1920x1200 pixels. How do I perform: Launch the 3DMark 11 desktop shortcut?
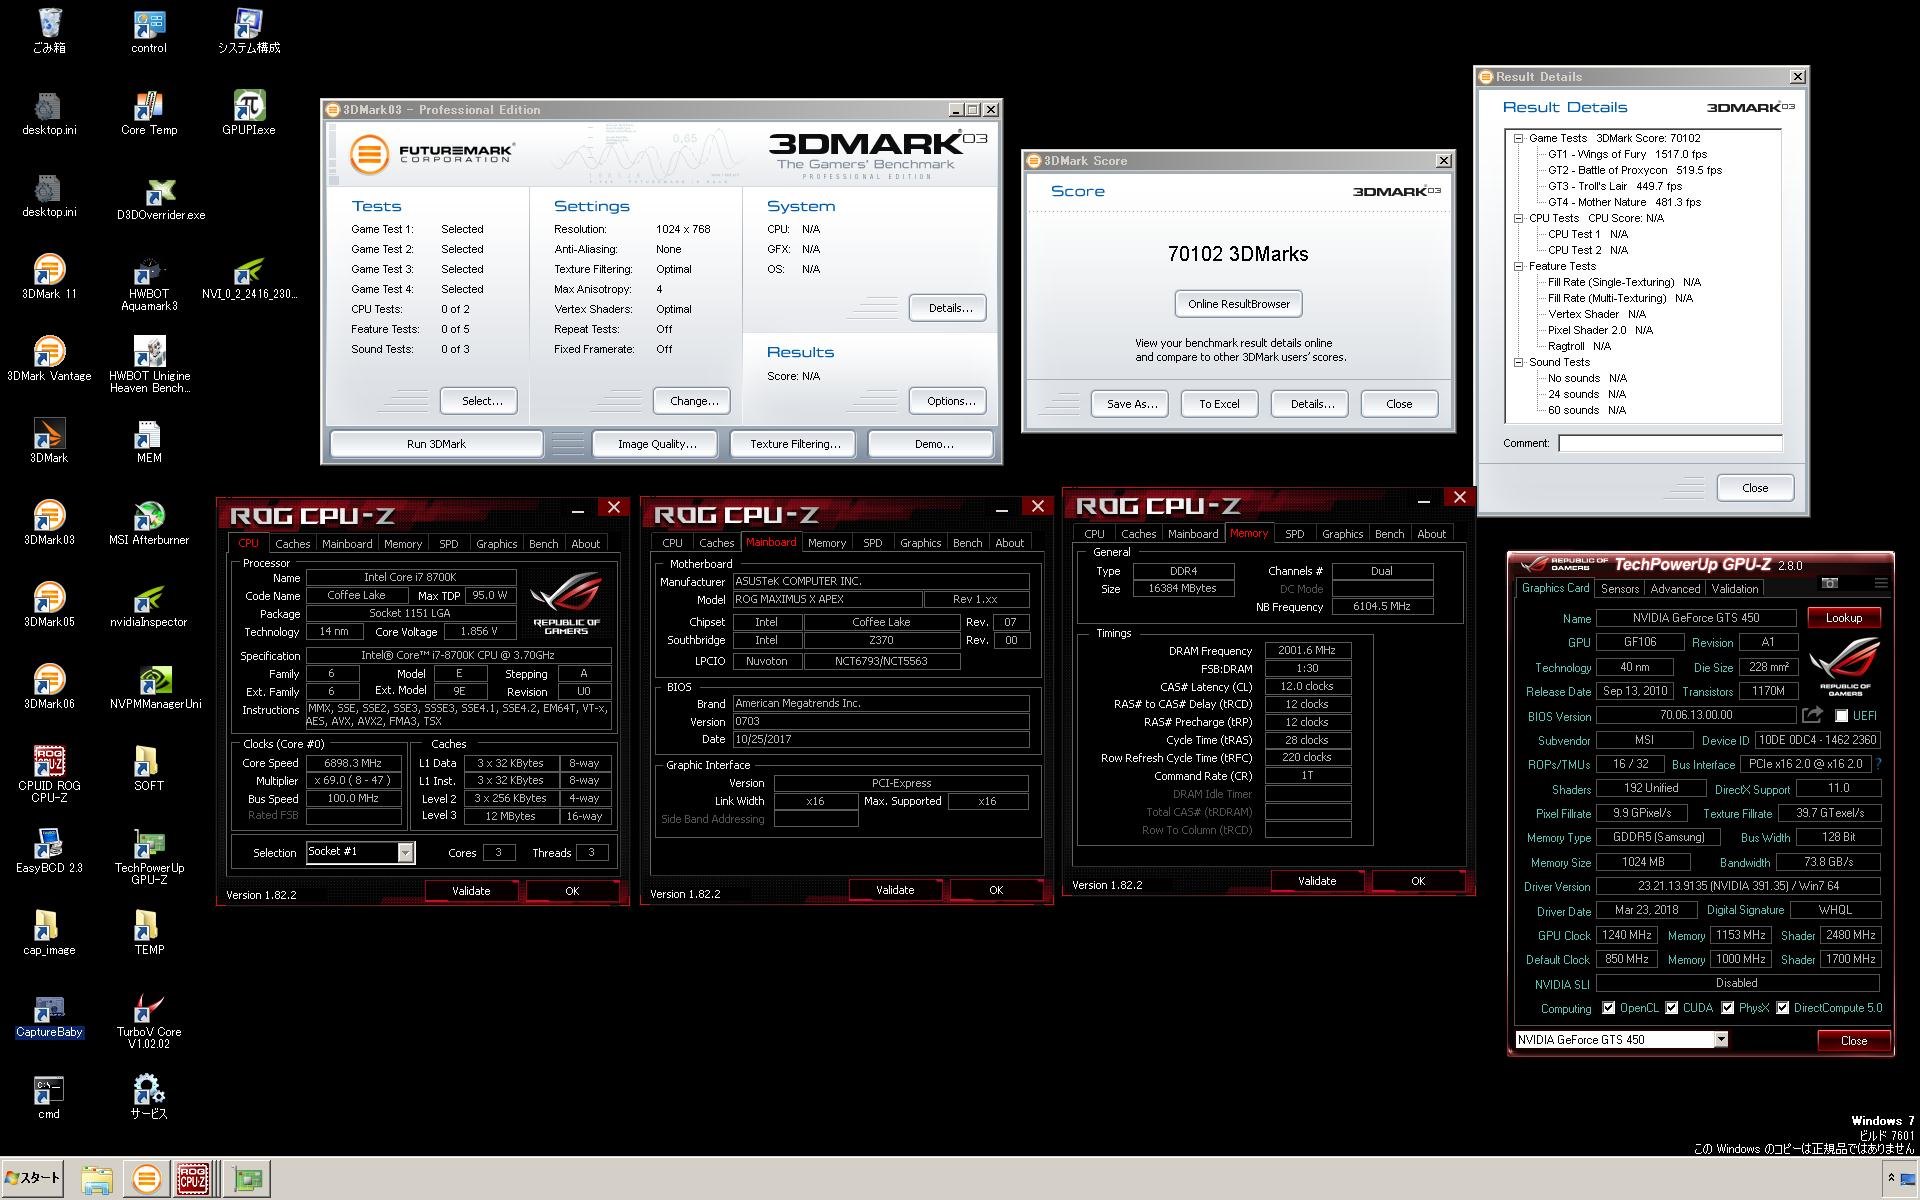tap(48, 277)
